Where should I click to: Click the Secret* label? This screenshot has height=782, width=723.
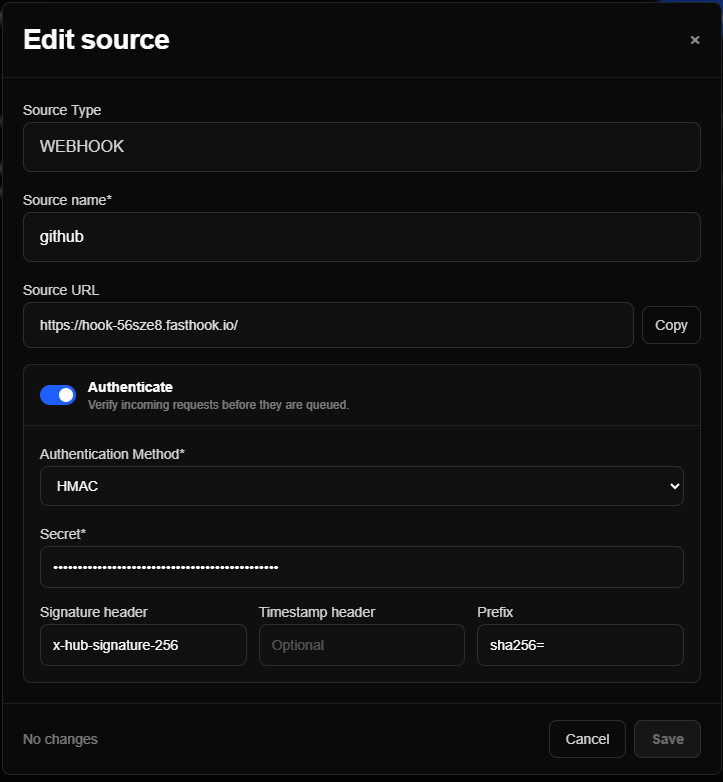pos(63,534)
